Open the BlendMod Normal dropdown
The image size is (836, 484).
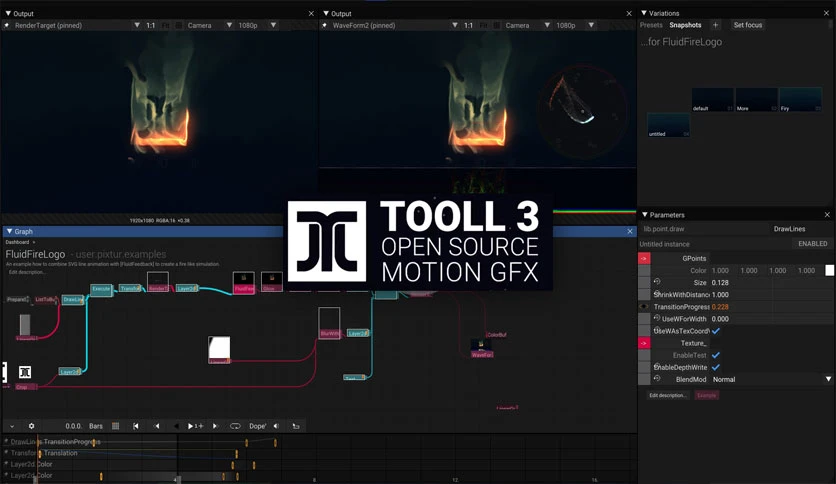(771, 380)
